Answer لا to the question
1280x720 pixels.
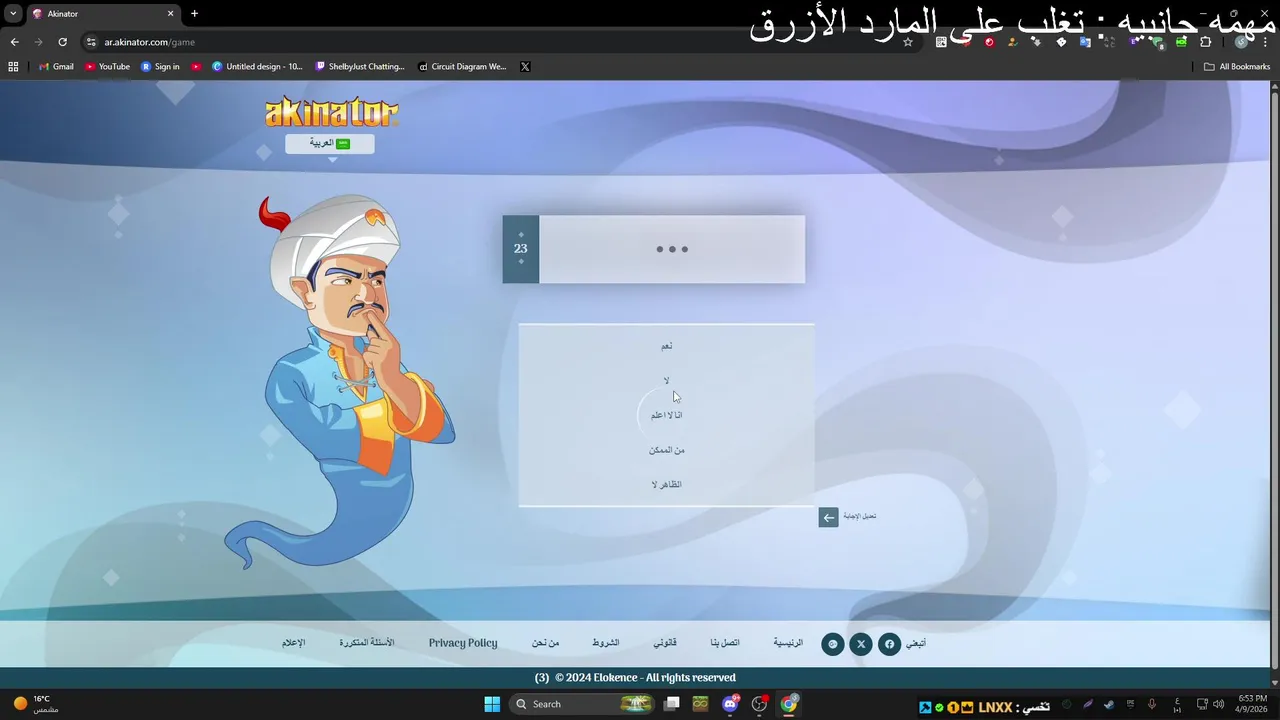pyautogui.click(x=666, y=381)
